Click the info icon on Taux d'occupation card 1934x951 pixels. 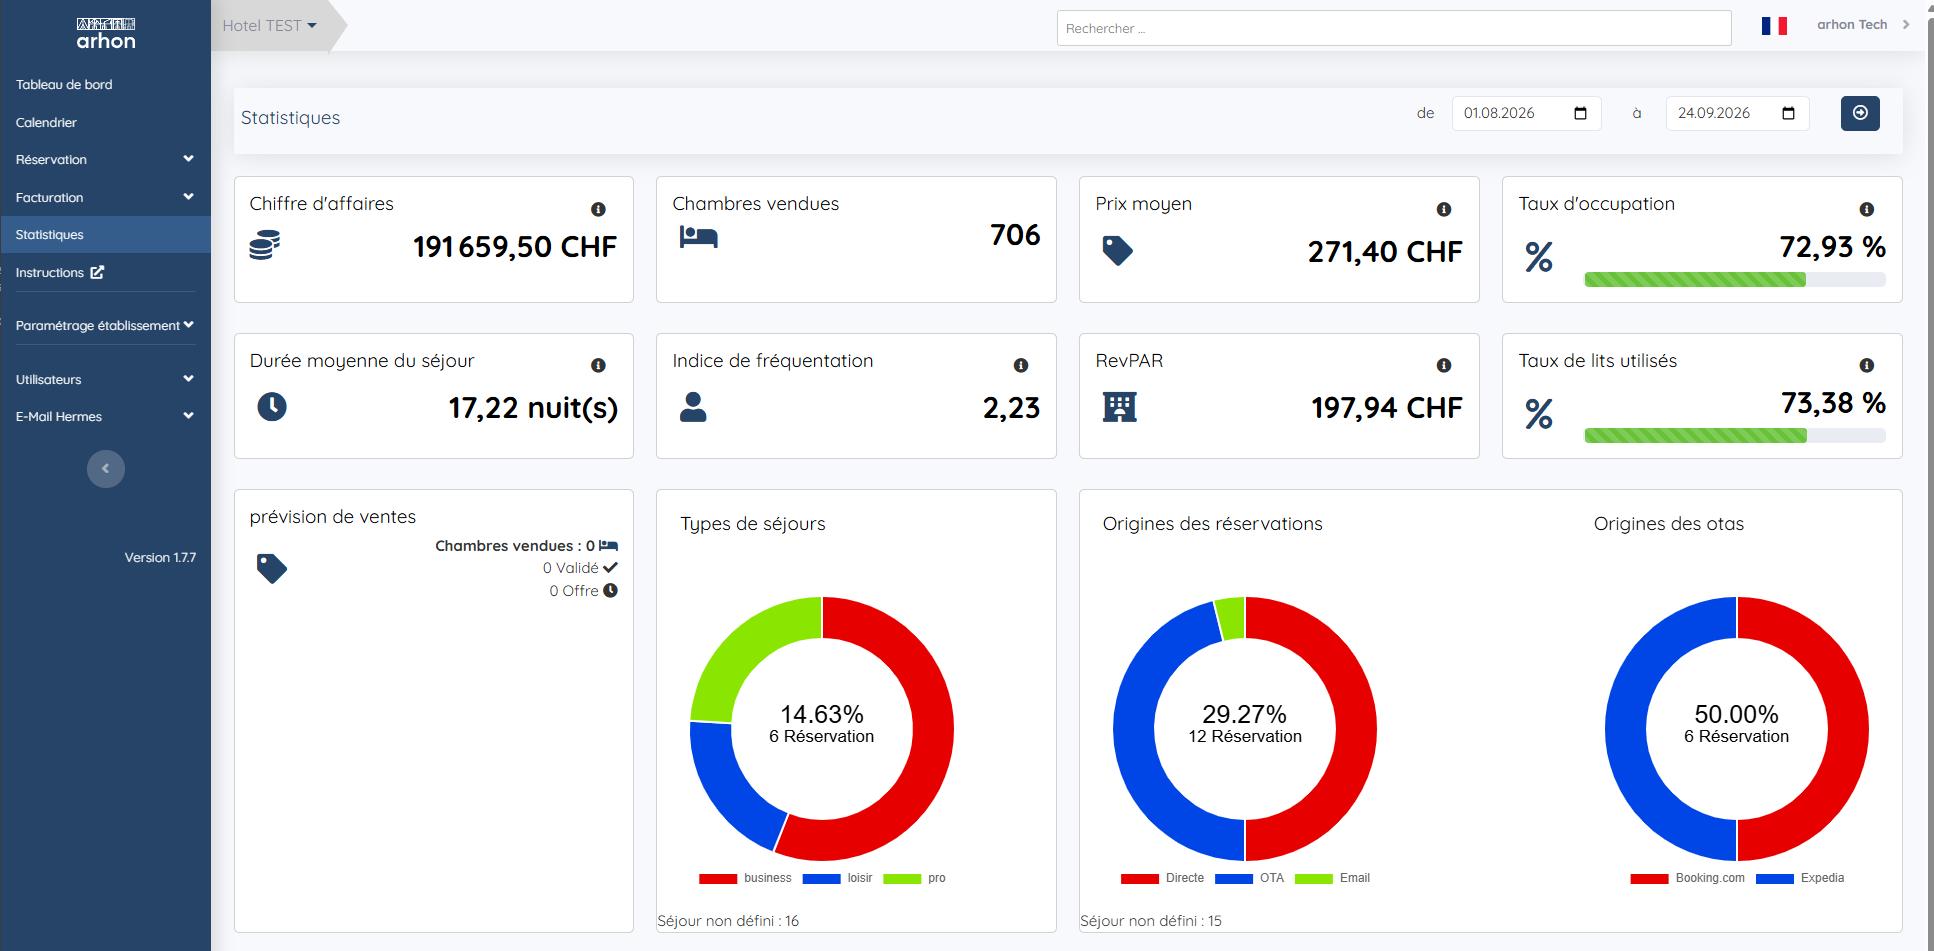click(x=1867, y=209)
